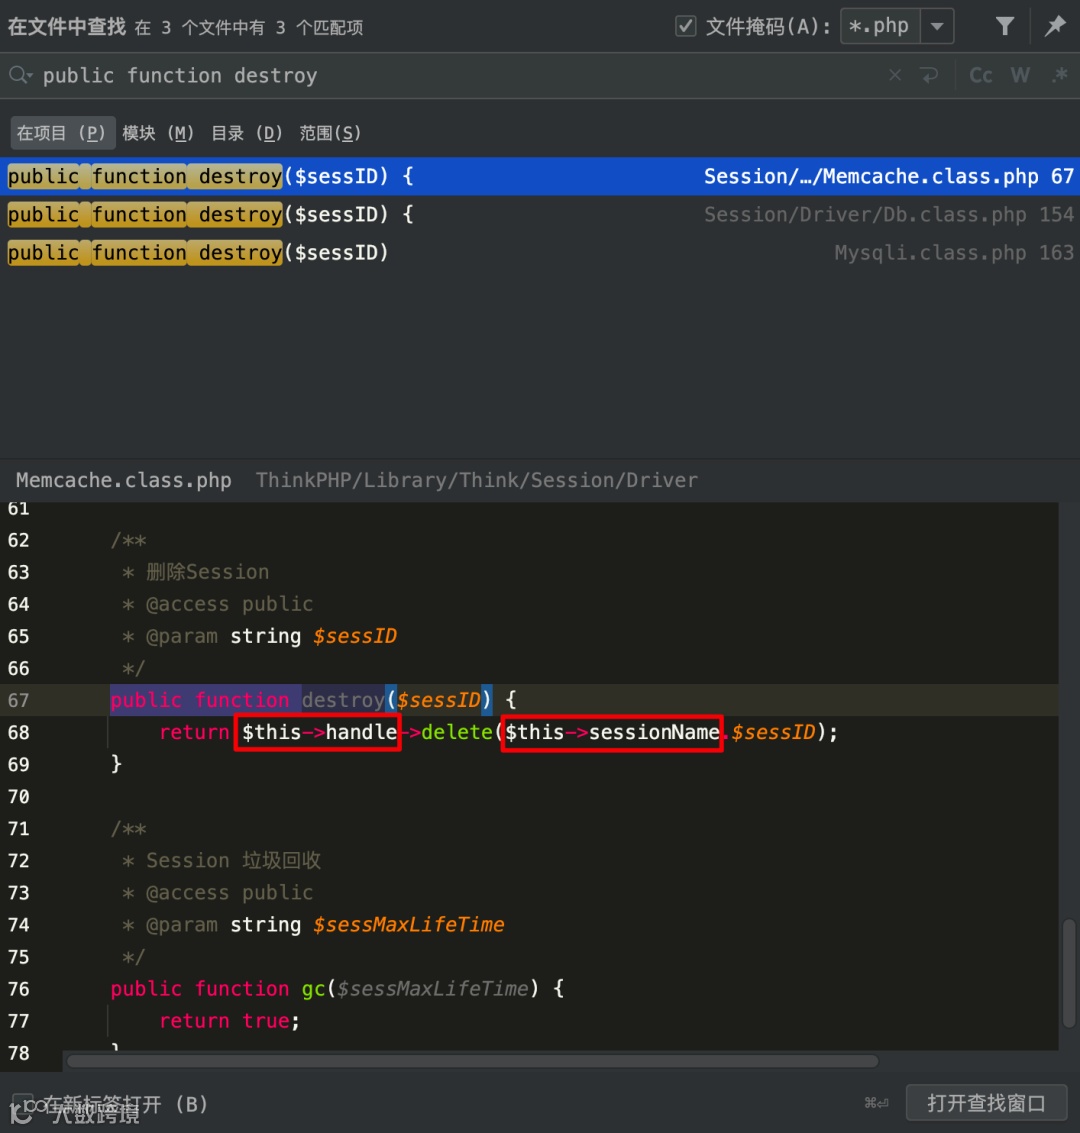
Task: Click line number 67 in gutter
Action: (19, 700)
